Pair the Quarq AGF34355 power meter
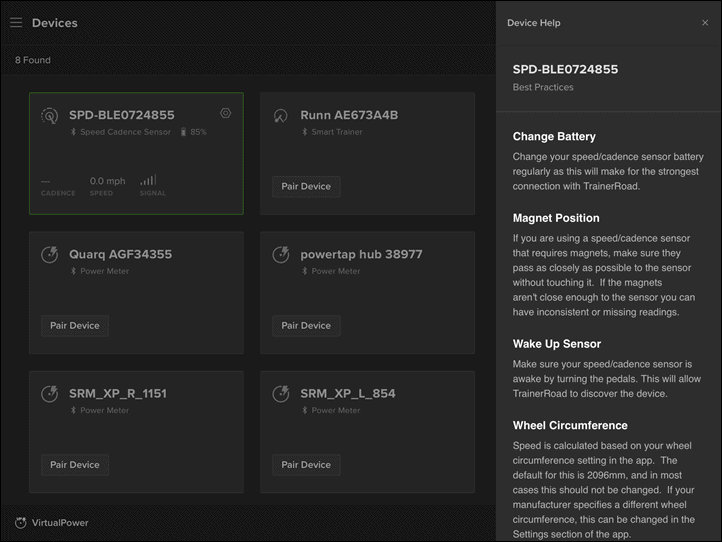722x542 pixels. coord(75,326)
